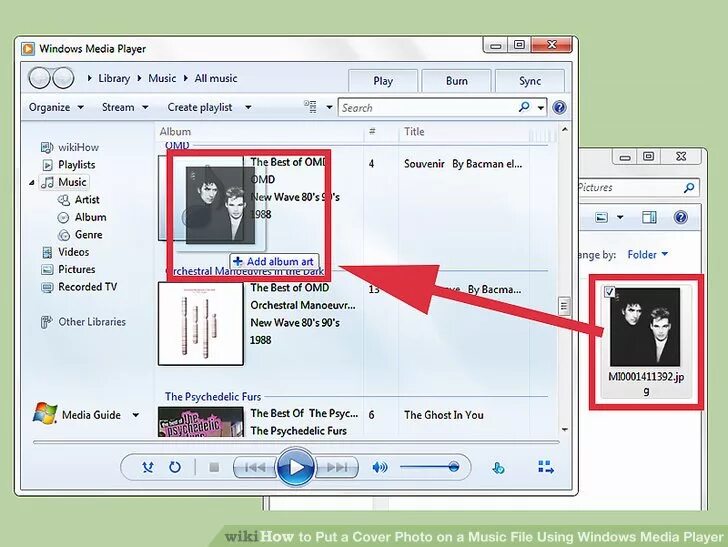This screenshot has width=728, height=547.
Task: Click the volume slider handle
Action: click(454, 467)
